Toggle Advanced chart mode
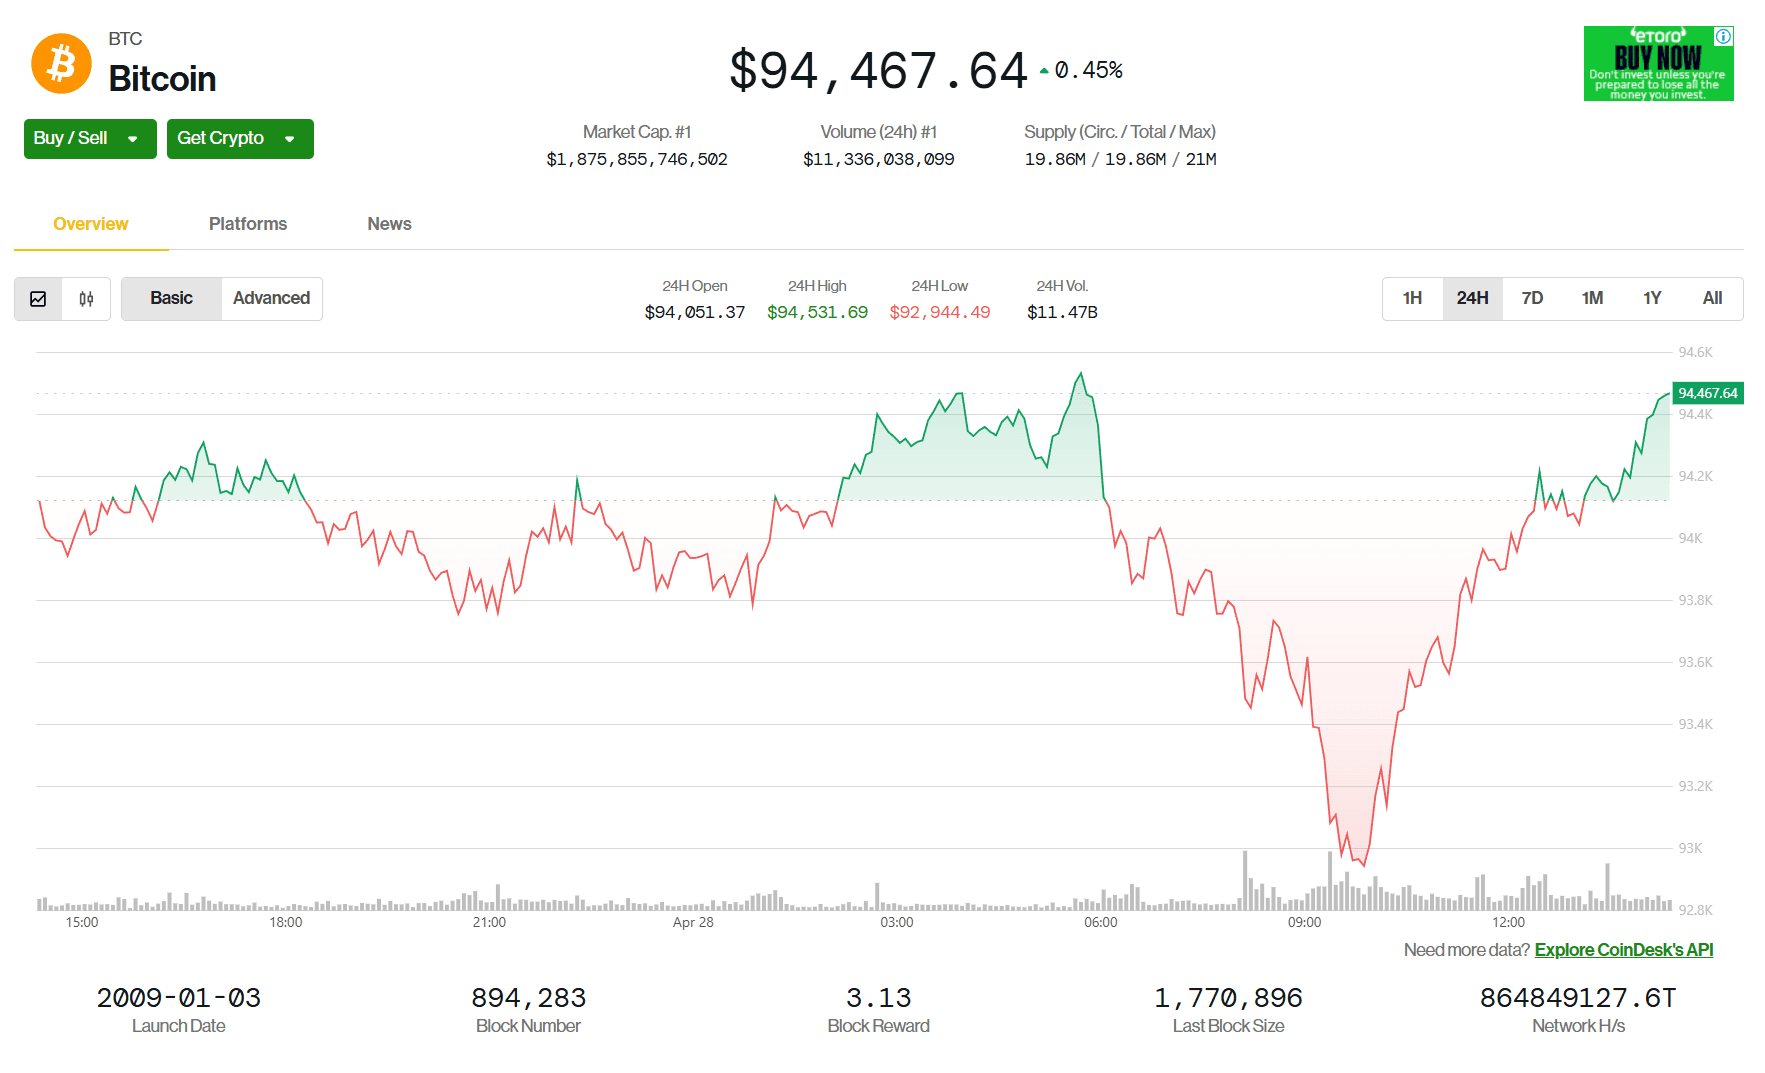Screen dimensions: 1765x1073 (x=271, y=299)
